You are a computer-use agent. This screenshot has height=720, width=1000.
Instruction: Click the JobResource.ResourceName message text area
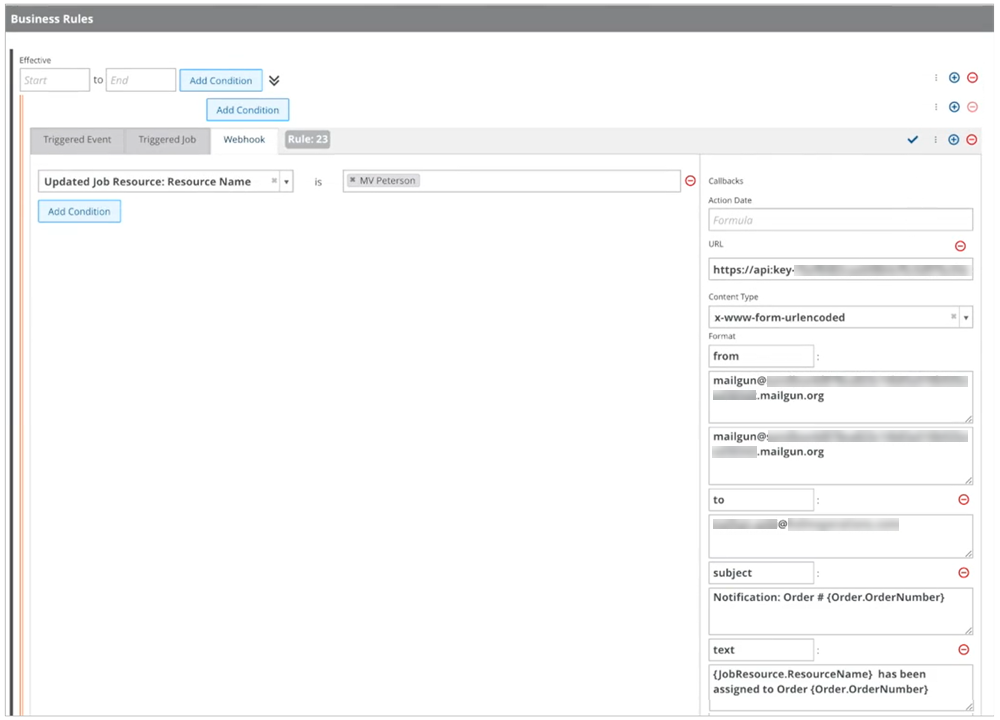841,687
